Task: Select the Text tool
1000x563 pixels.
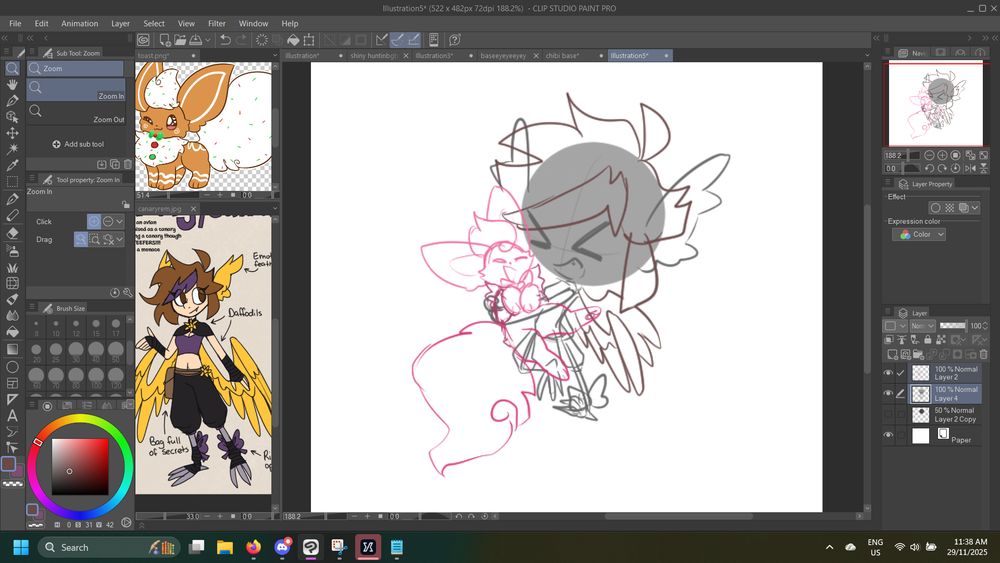Action: pyautogui.click(x=12, y=416)
